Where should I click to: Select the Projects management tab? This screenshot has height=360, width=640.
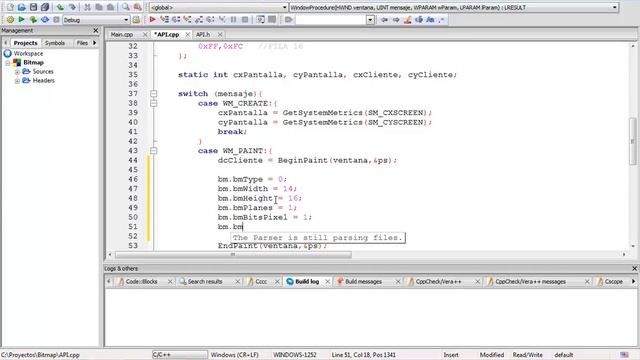[25, 43]
